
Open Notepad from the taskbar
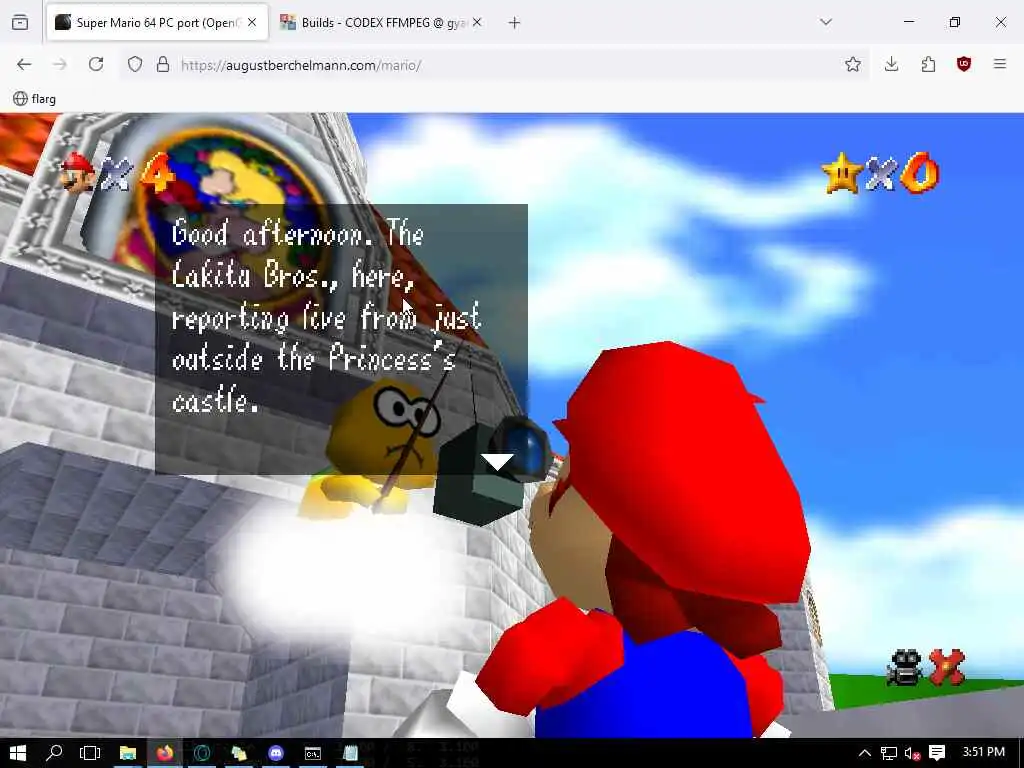[351, 753]
